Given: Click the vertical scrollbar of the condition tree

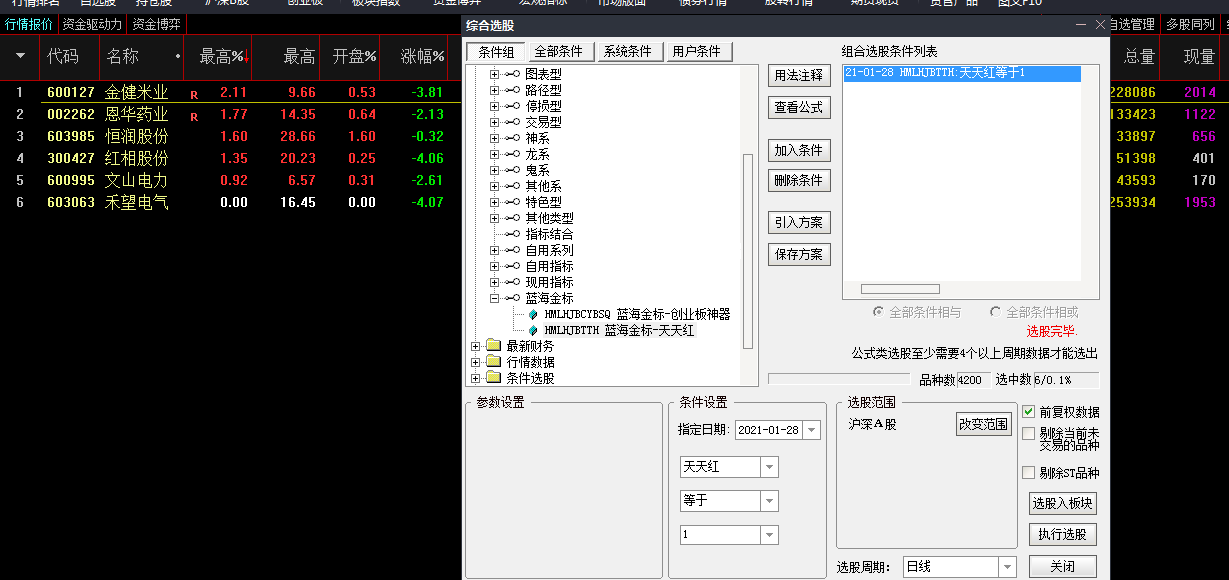Looking at the screenshot, I should (x=748, y=250).
